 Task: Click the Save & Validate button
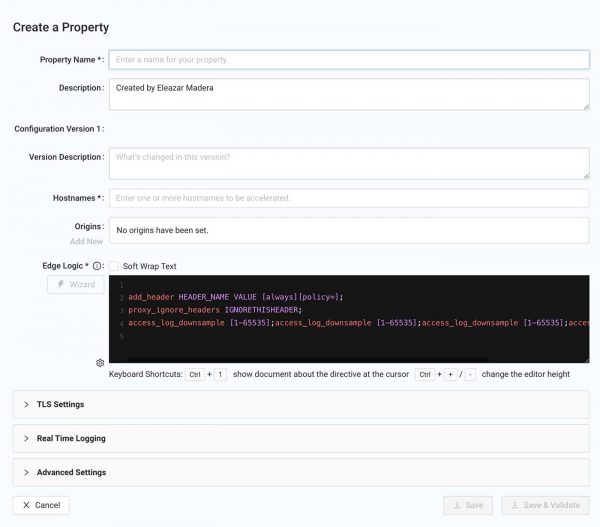pyautogui.click(x=546, y=505)
